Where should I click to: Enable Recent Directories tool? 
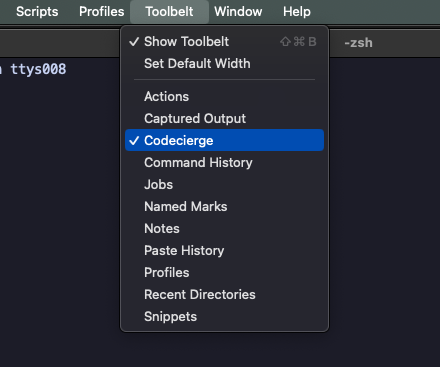(224, 295)
